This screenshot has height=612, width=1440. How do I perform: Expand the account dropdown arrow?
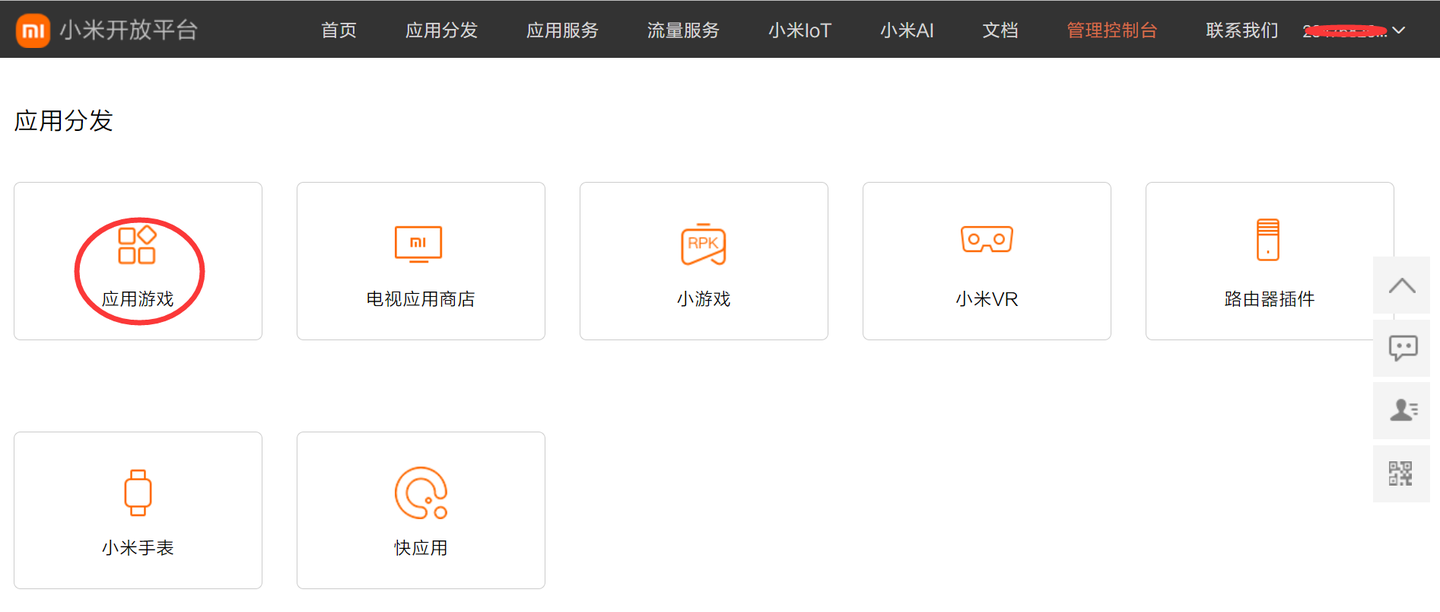pos(1397,30)
